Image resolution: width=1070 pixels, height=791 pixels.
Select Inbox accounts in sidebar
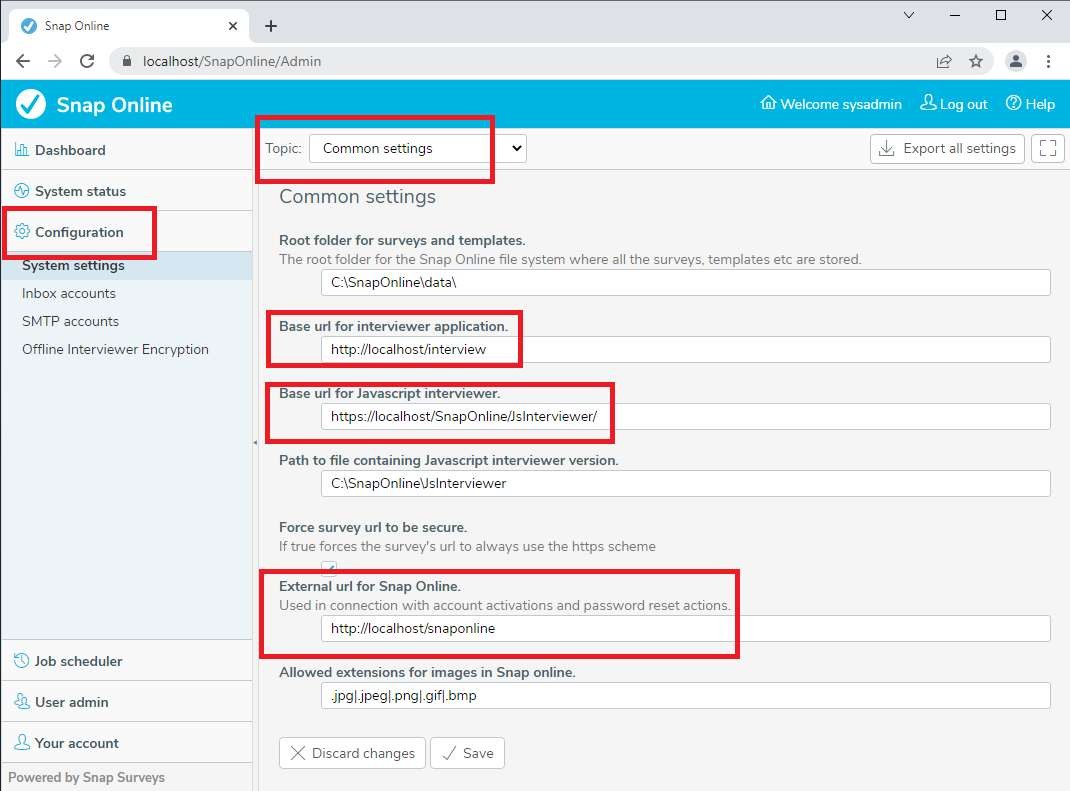tap(69, 293)
